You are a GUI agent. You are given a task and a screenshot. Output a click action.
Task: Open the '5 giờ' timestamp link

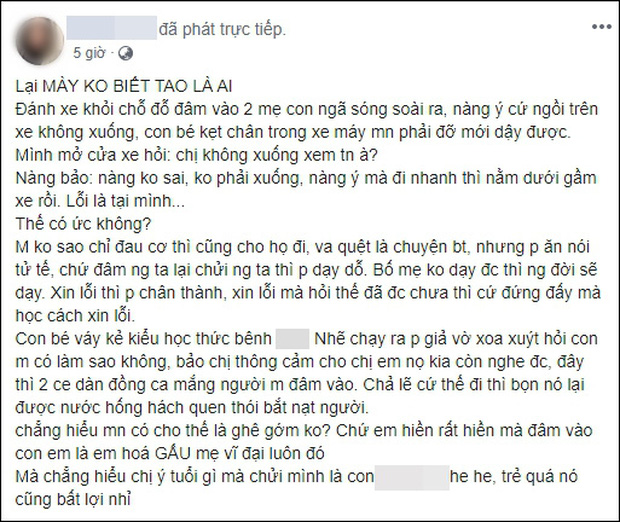coord(89,53)
